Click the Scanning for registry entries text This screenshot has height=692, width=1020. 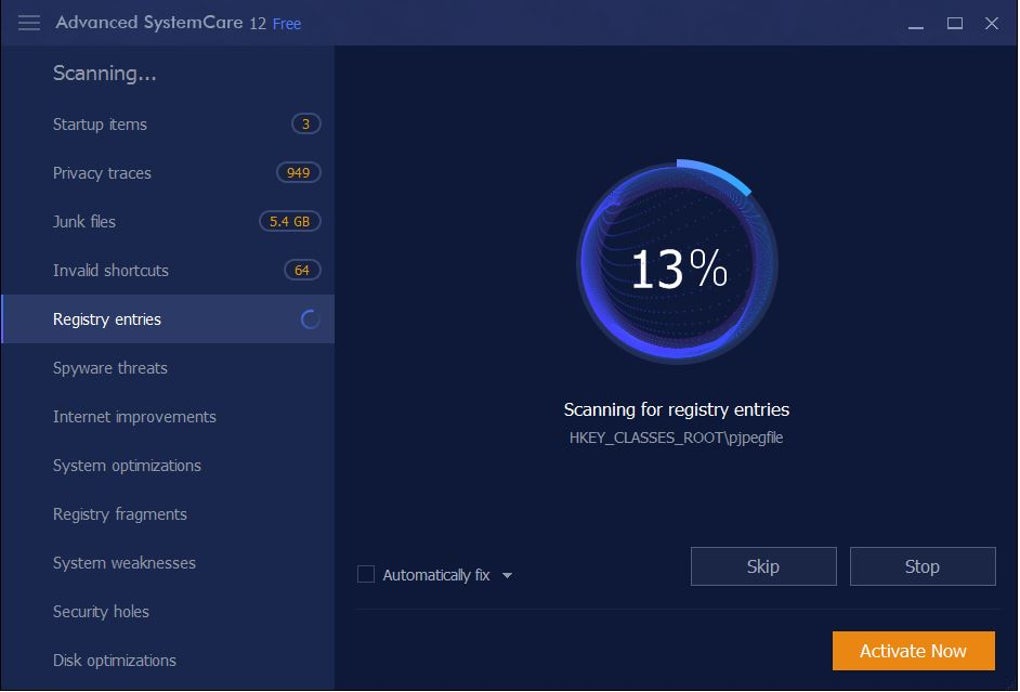pyautogui.click(x=677, y=410)
